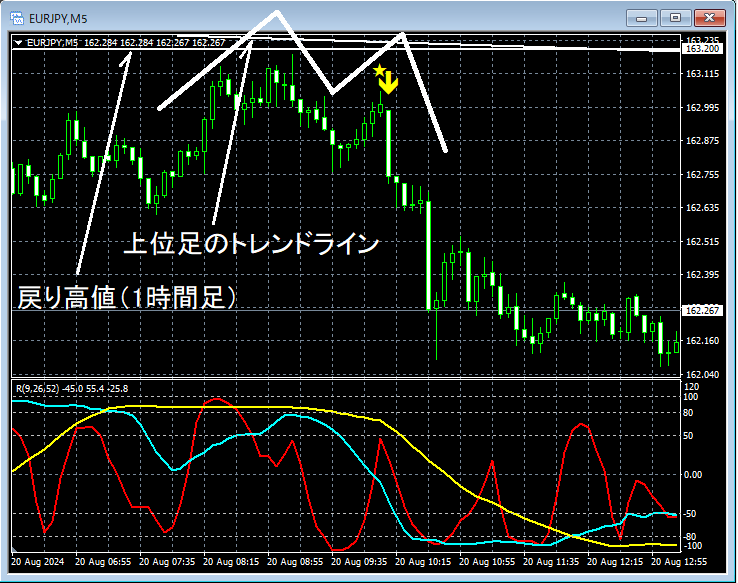Screen dimensions: 738x583
Task: Click the '20 Aug 10:15' time label
Action: point(423,561)
